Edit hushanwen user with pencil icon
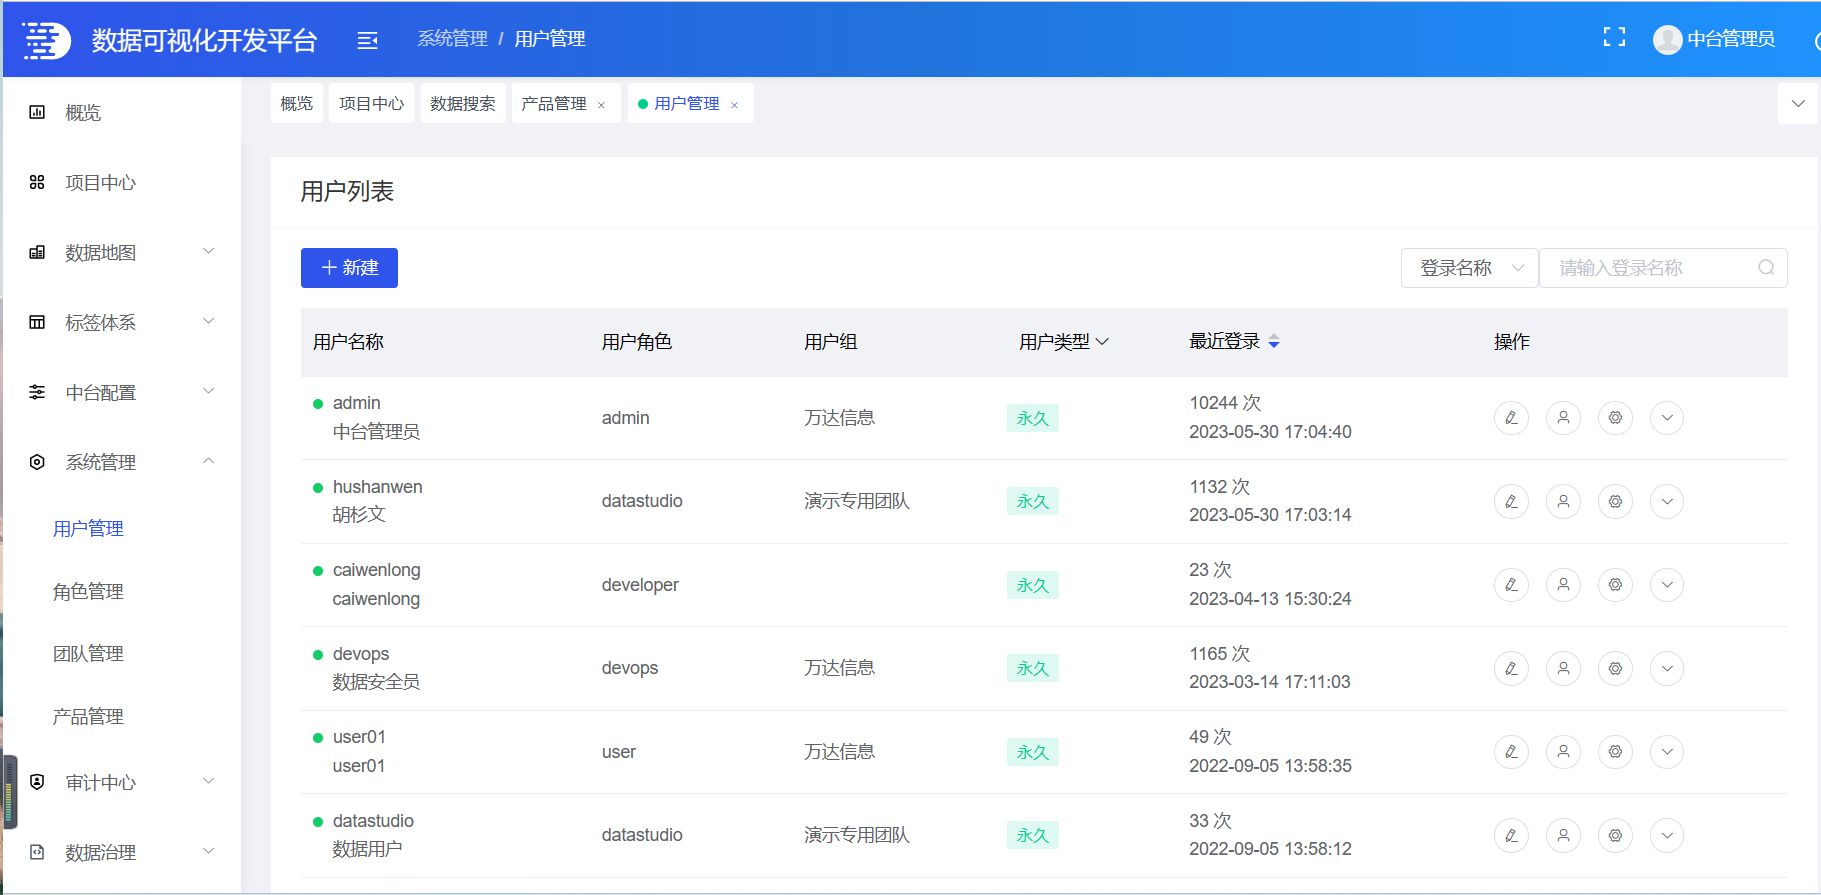This screenshot has height=895, width=1821. [1511, 501]
